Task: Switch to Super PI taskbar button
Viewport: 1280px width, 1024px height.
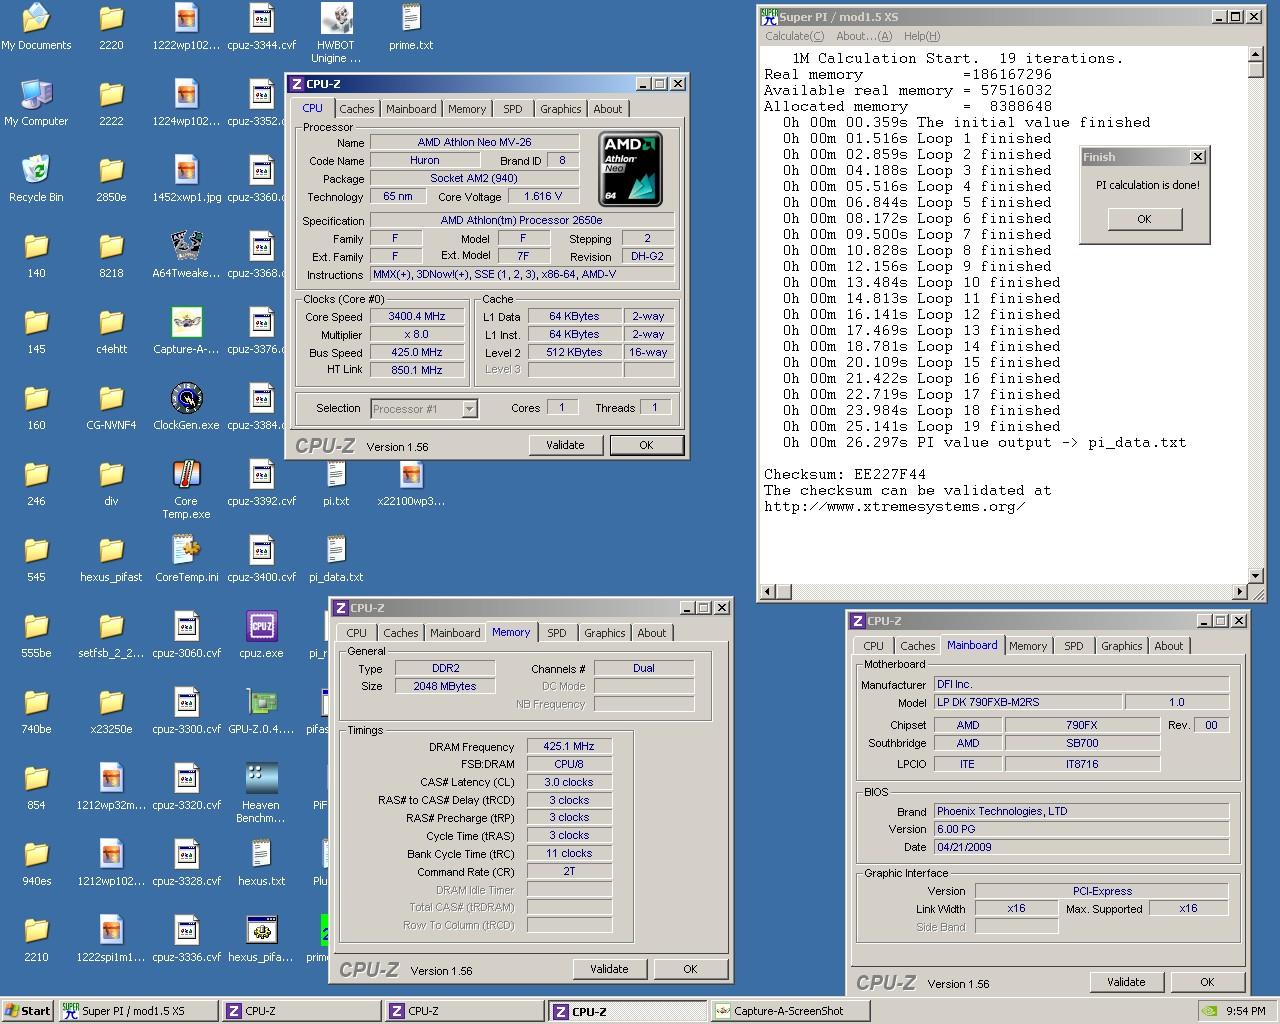Action: [137, 1011]
